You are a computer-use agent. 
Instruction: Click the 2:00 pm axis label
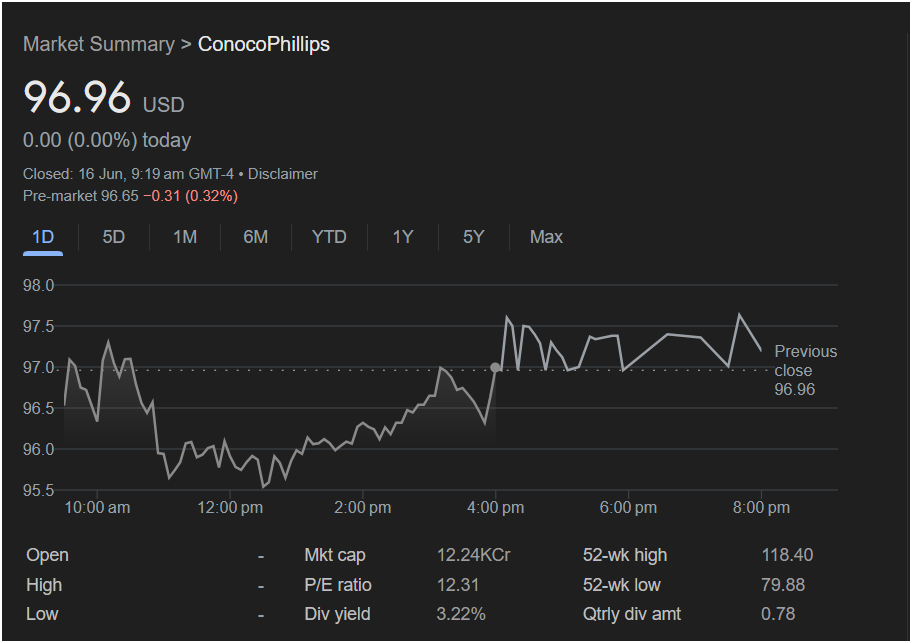pos(362,508)
